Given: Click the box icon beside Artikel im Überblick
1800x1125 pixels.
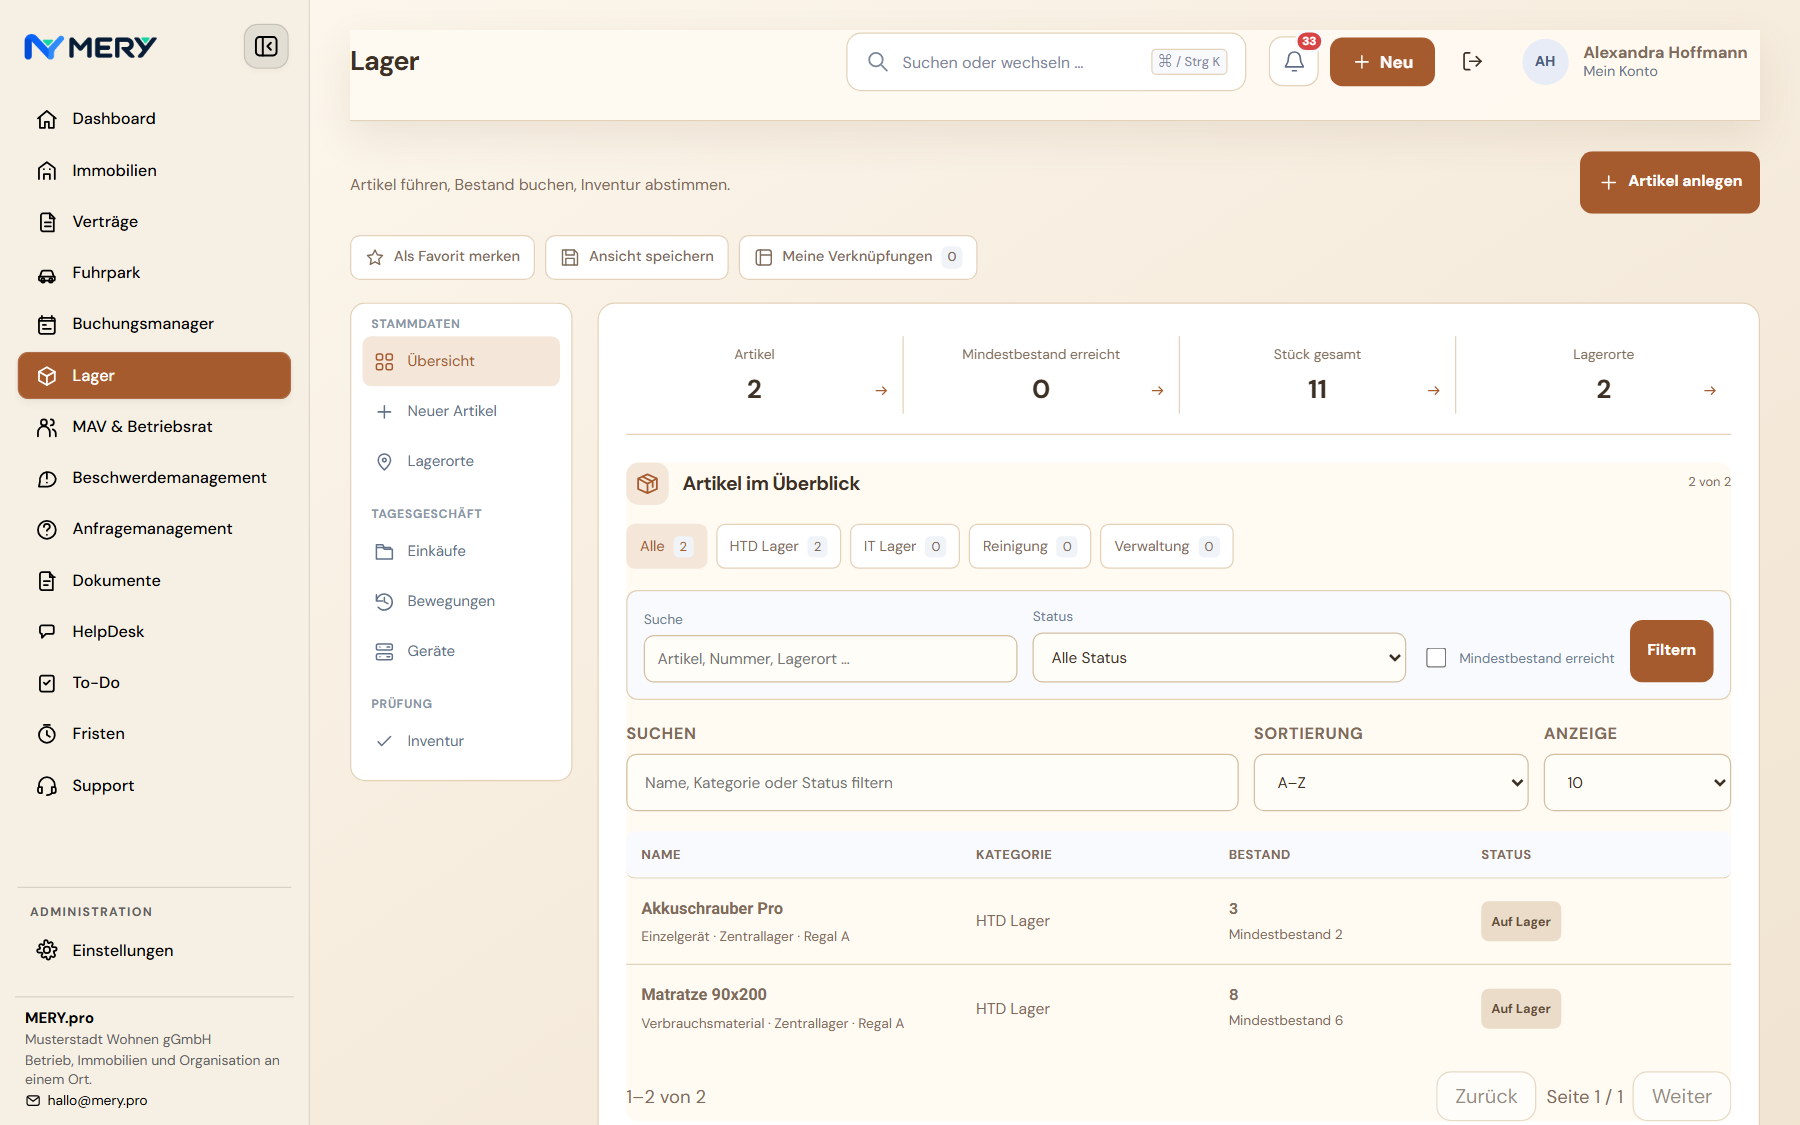Looking at the screenshot, I should [647, 484].
